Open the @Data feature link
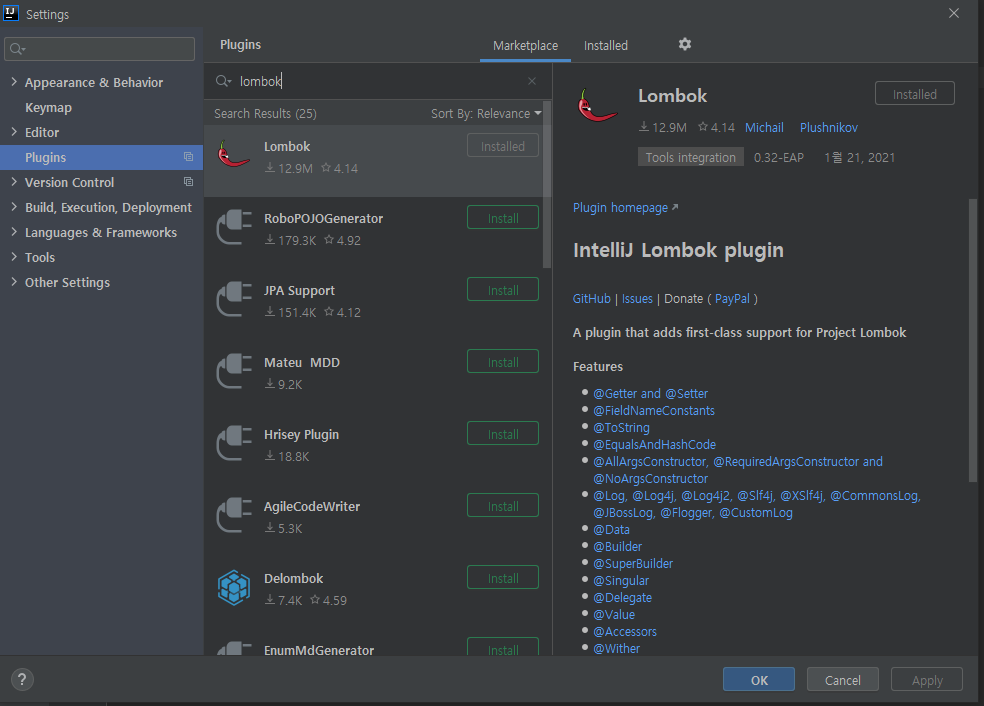The width and height of the screenshot is (984, 706). pos(611,530)
